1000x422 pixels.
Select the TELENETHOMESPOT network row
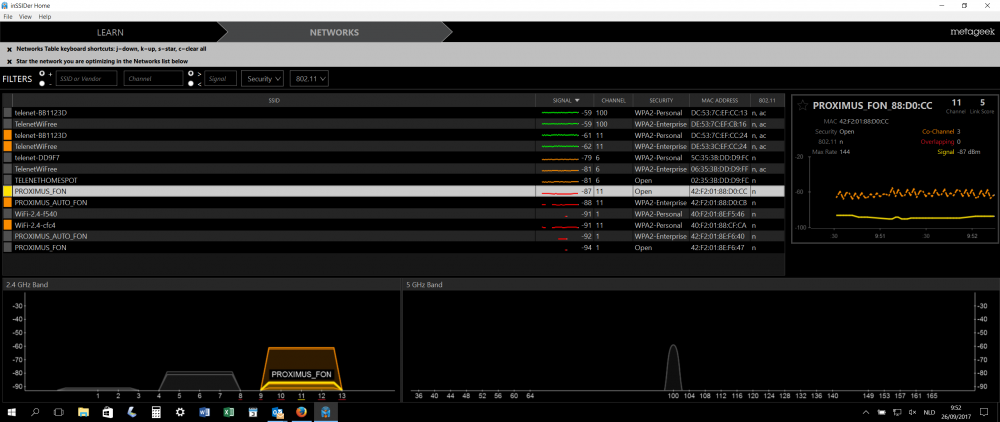click(393, 180)
